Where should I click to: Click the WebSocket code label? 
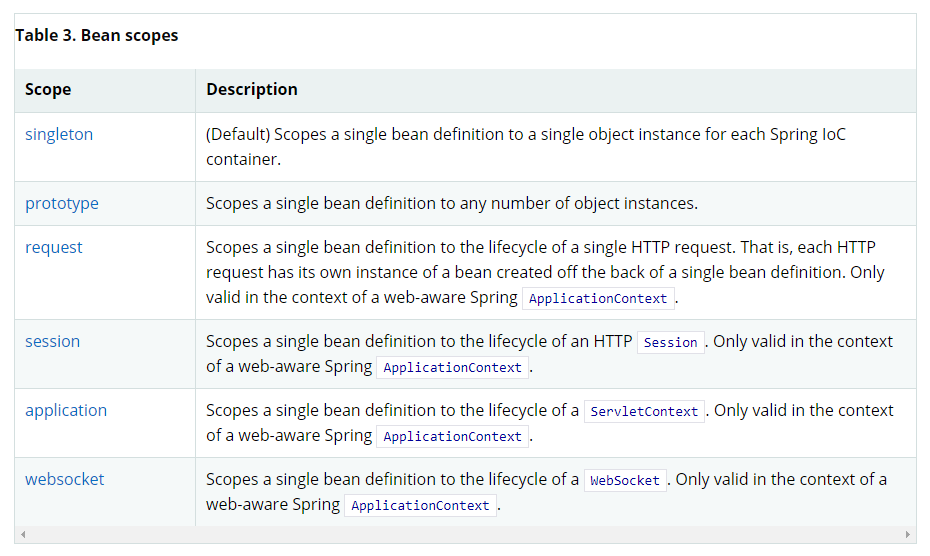[625, 480]
